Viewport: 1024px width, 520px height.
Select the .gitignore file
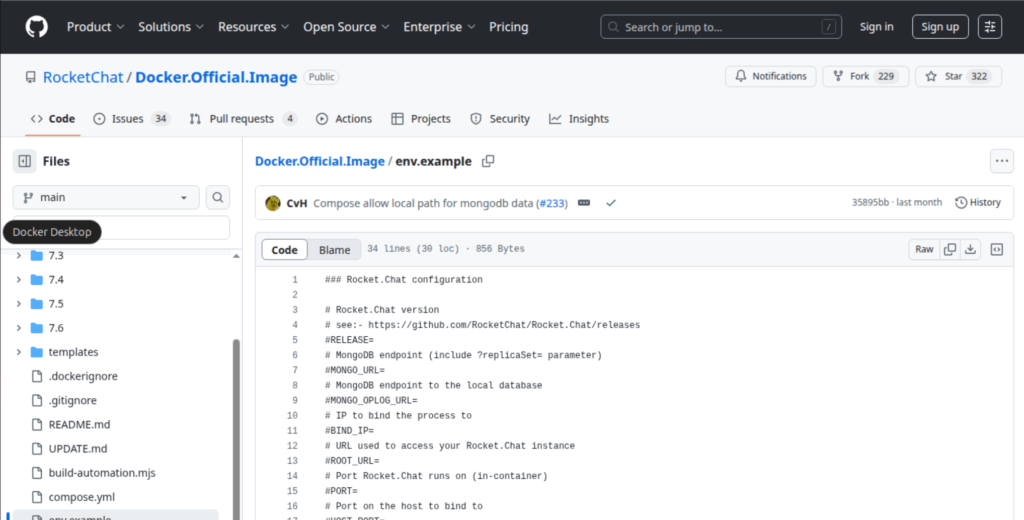click(x=72, y=400)
